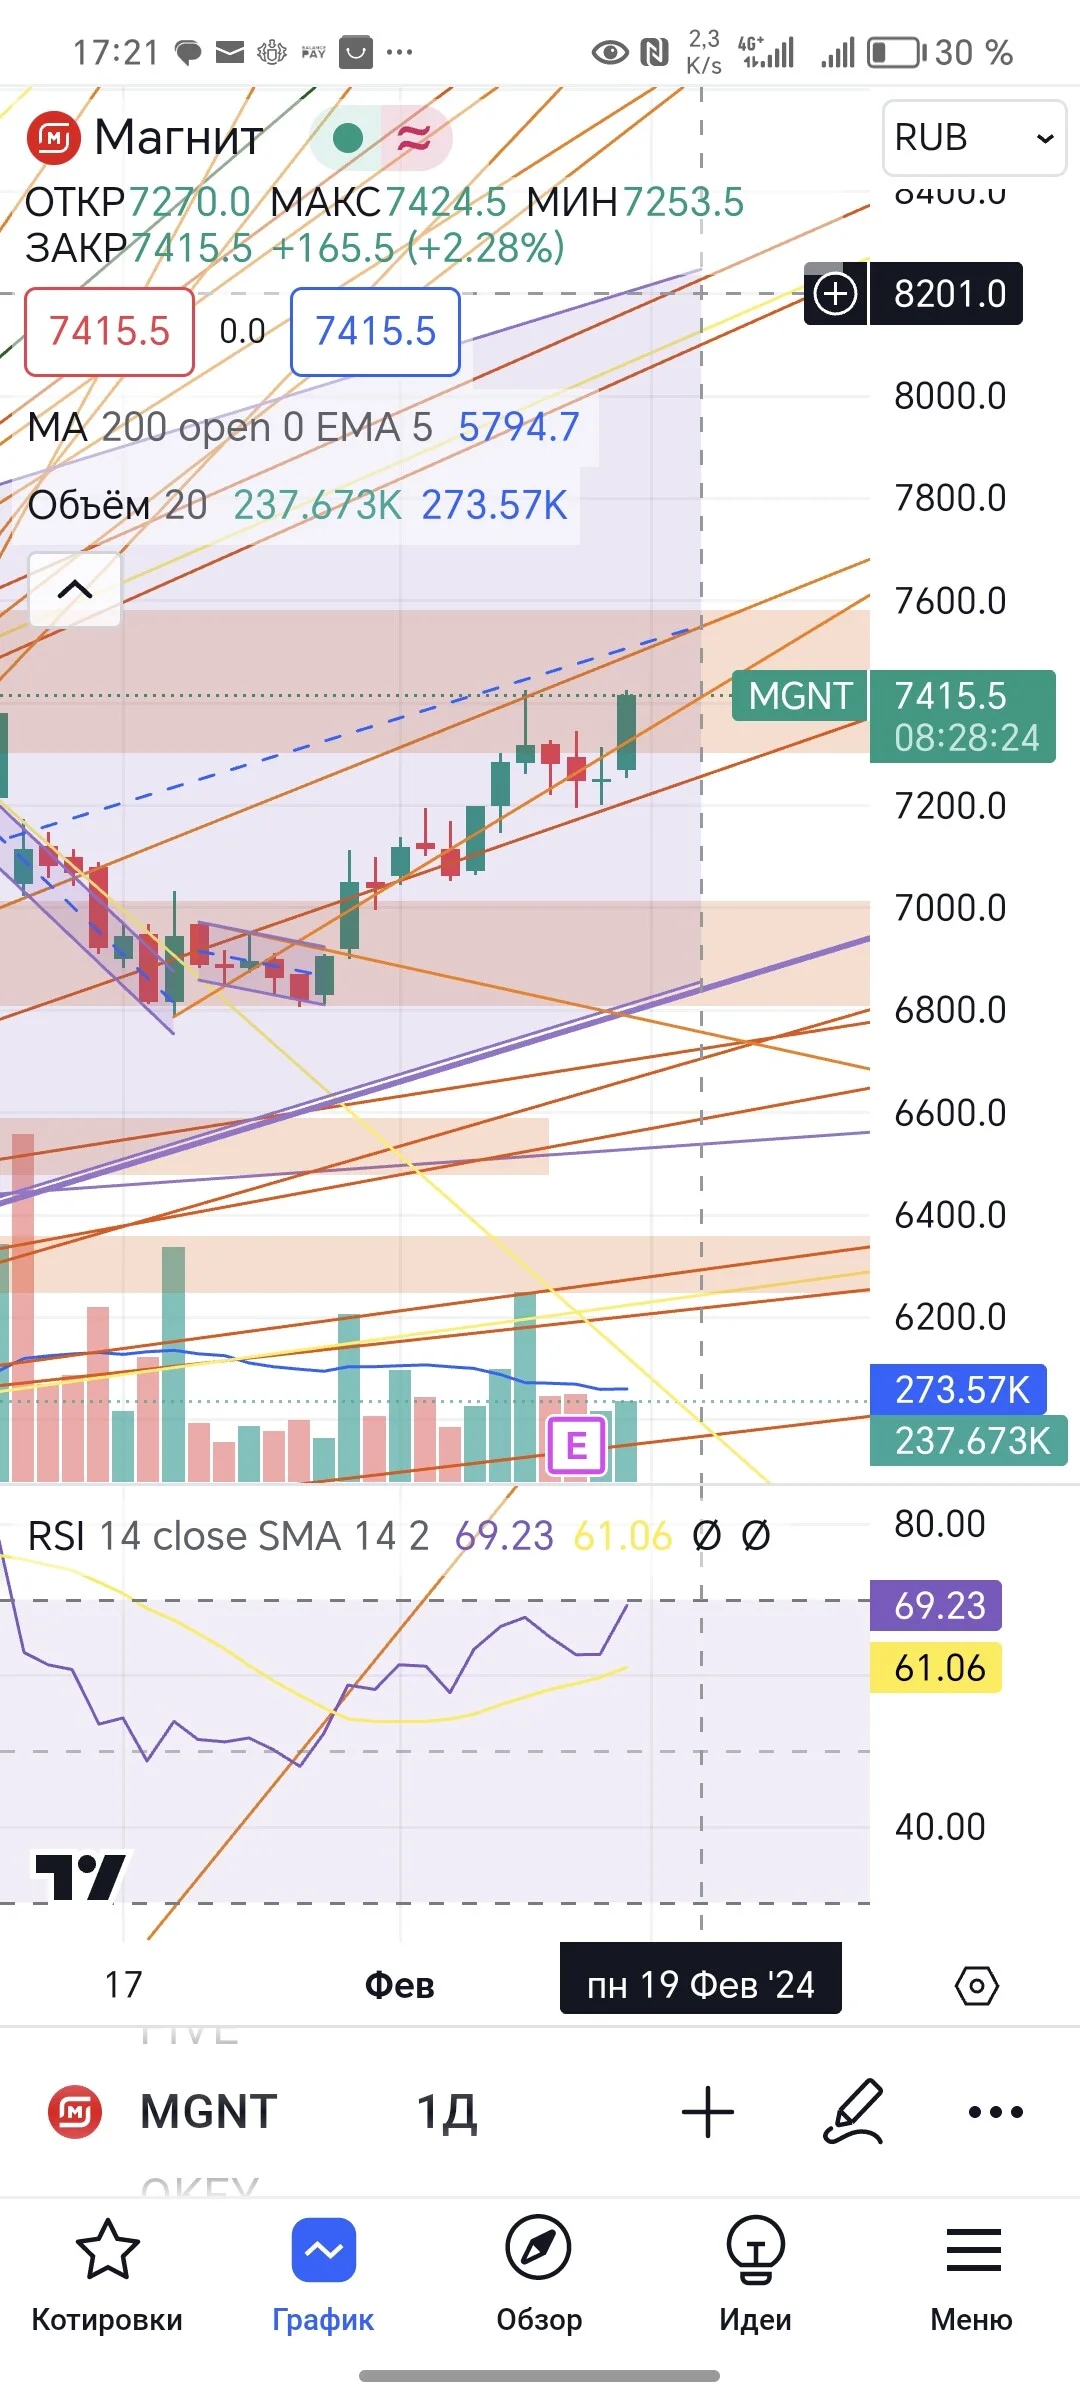Tap the eye comfort status icon

610,52
